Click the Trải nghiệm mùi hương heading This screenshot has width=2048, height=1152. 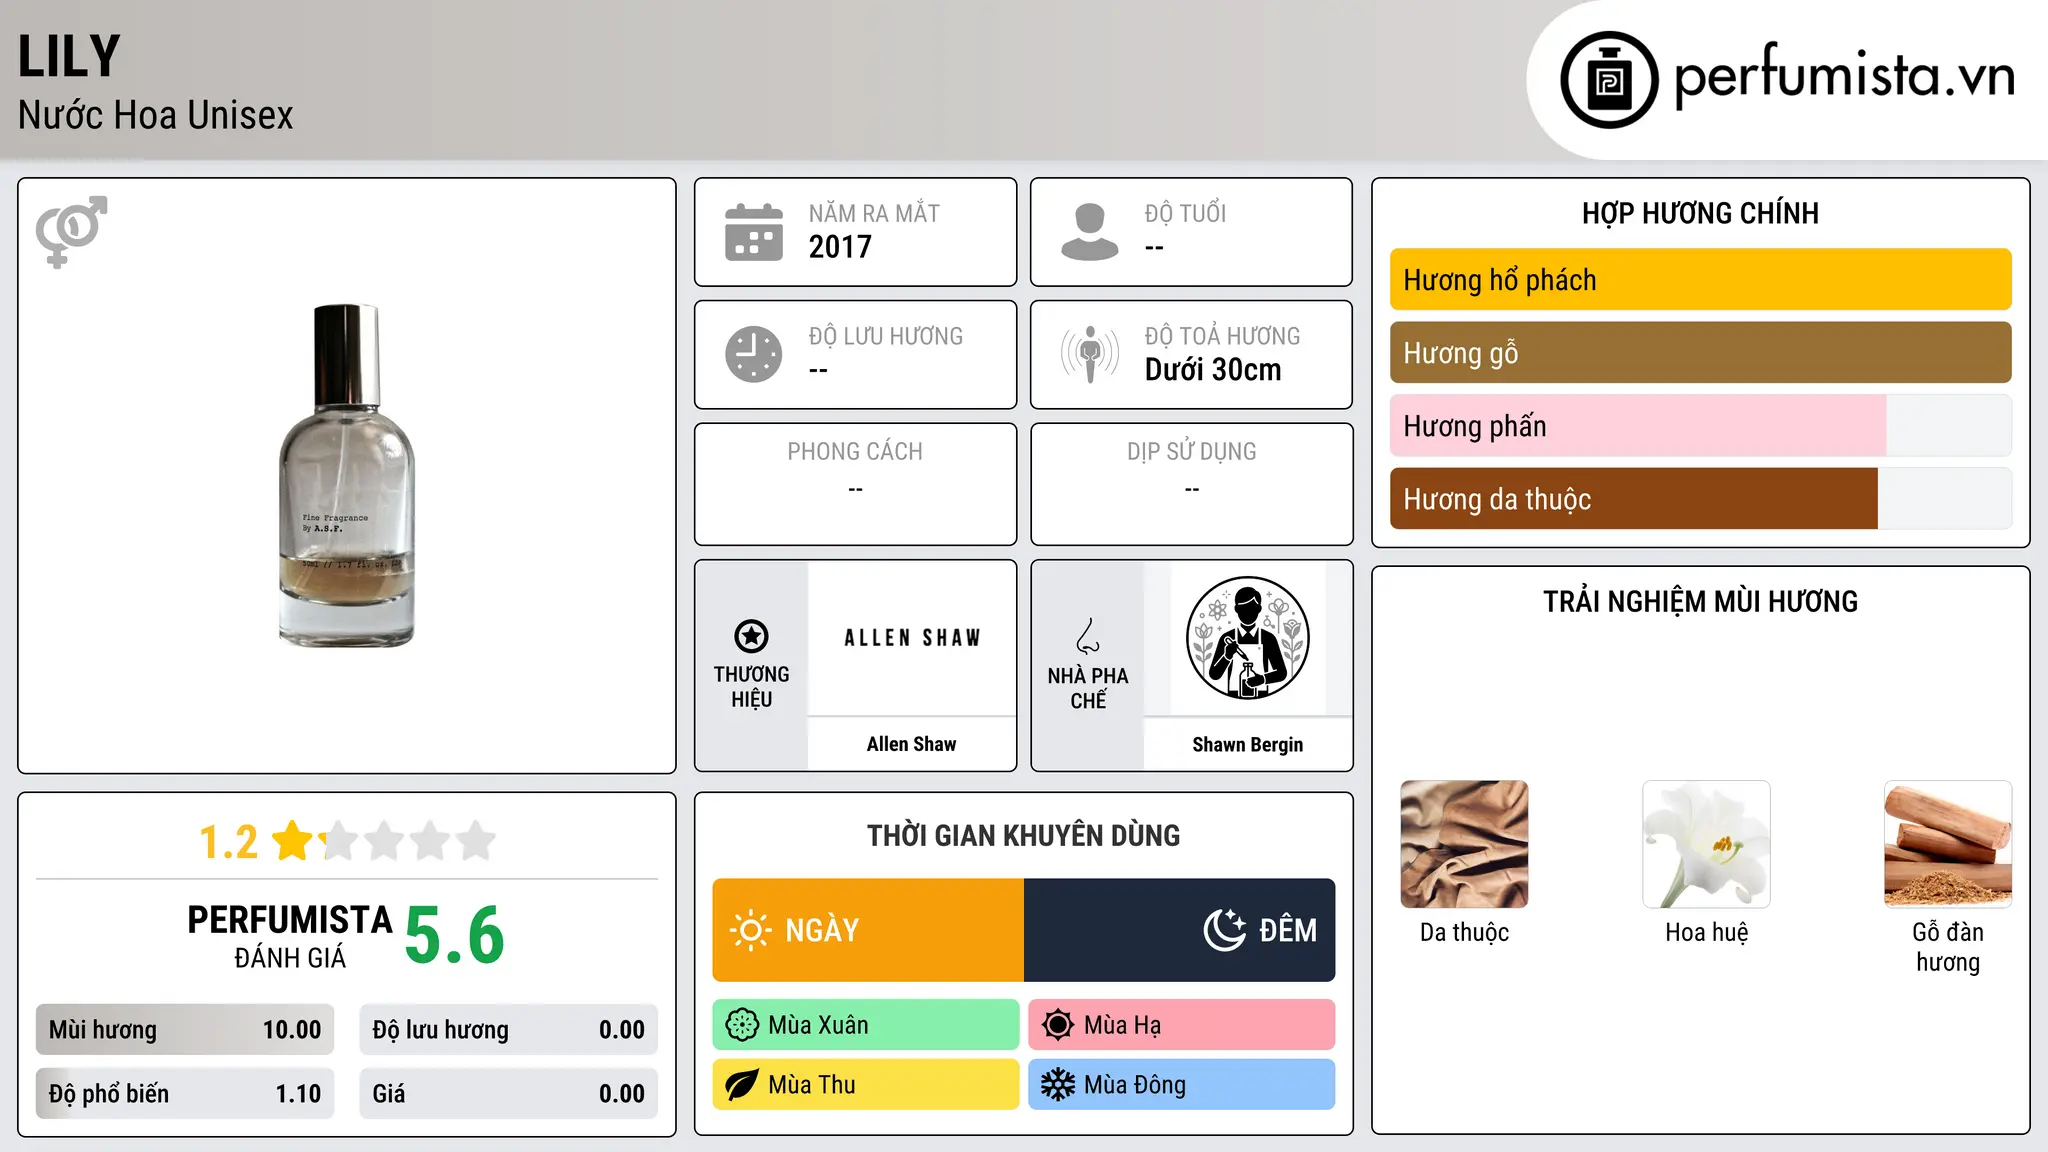coord(1700,602)
